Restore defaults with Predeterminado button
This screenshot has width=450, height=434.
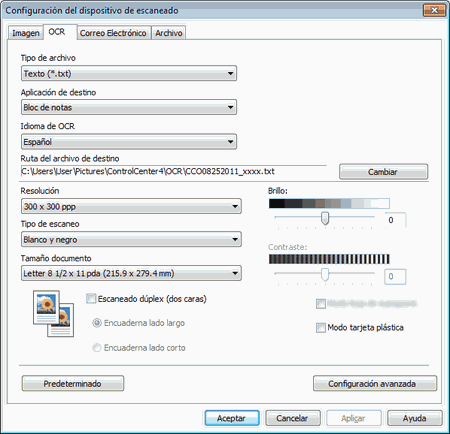[x=73, y=384]
